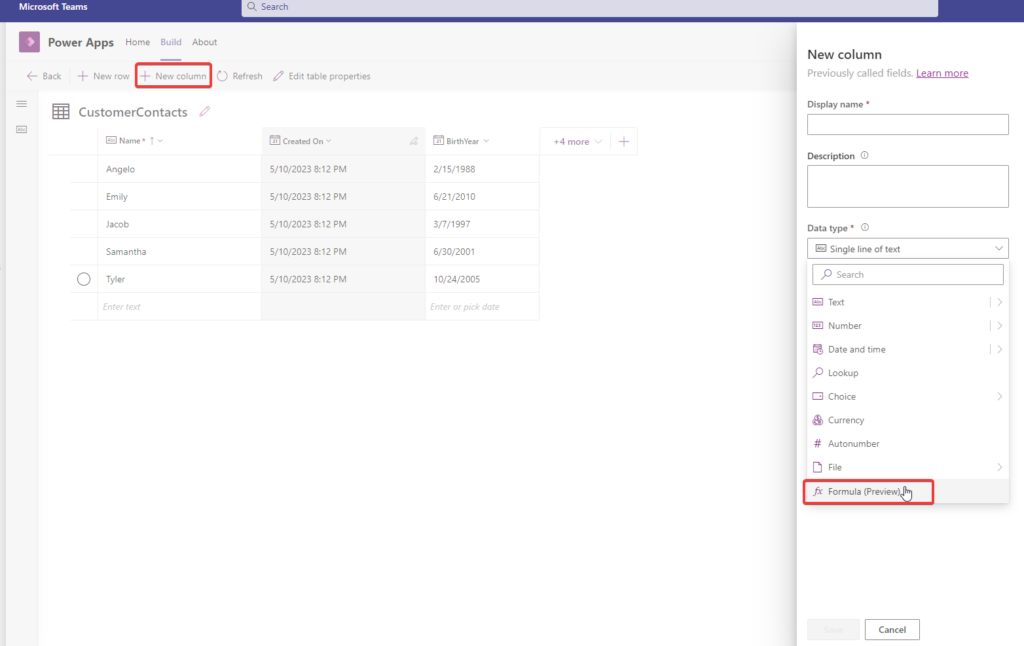Click the plus icon to add column in grid header
This screenshot has width=1024, height=646.
[x=624, y=141]
